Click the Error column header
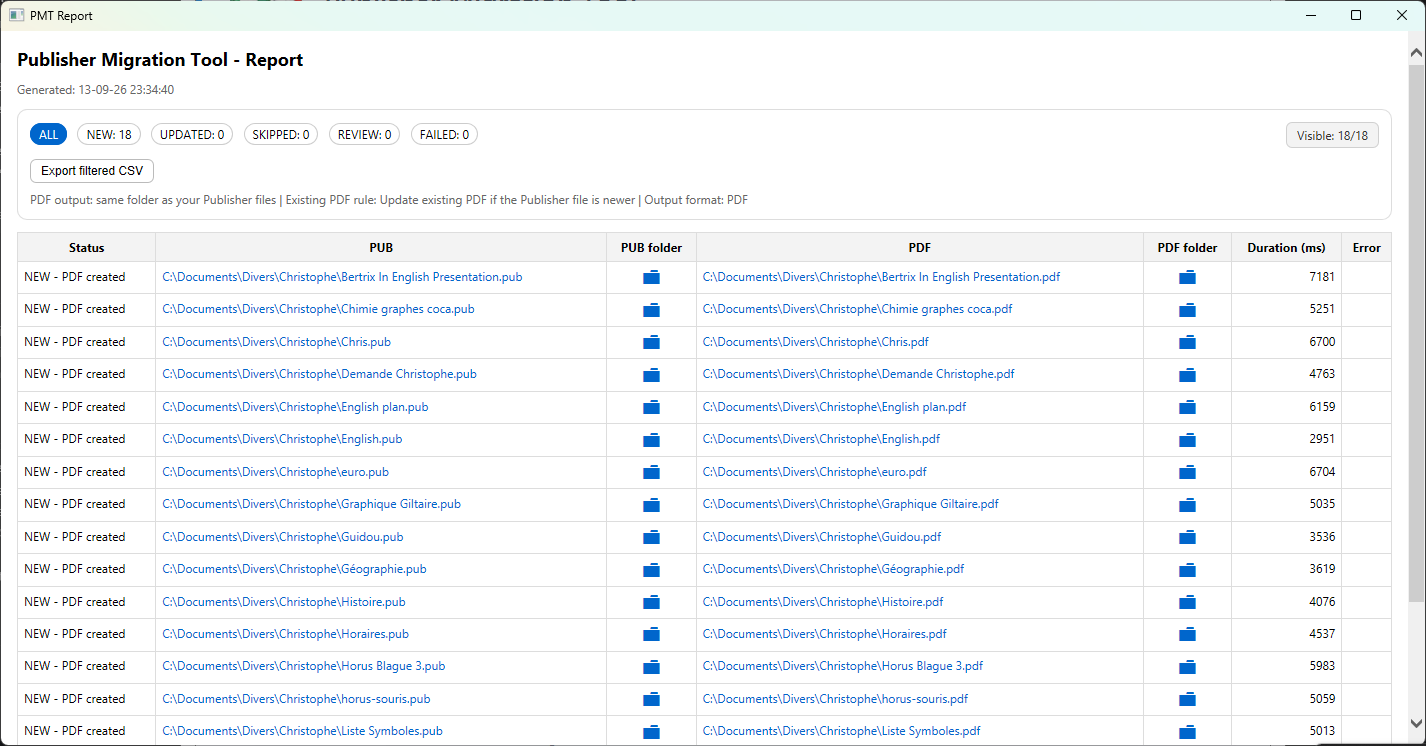 (x=1366, y=248)
